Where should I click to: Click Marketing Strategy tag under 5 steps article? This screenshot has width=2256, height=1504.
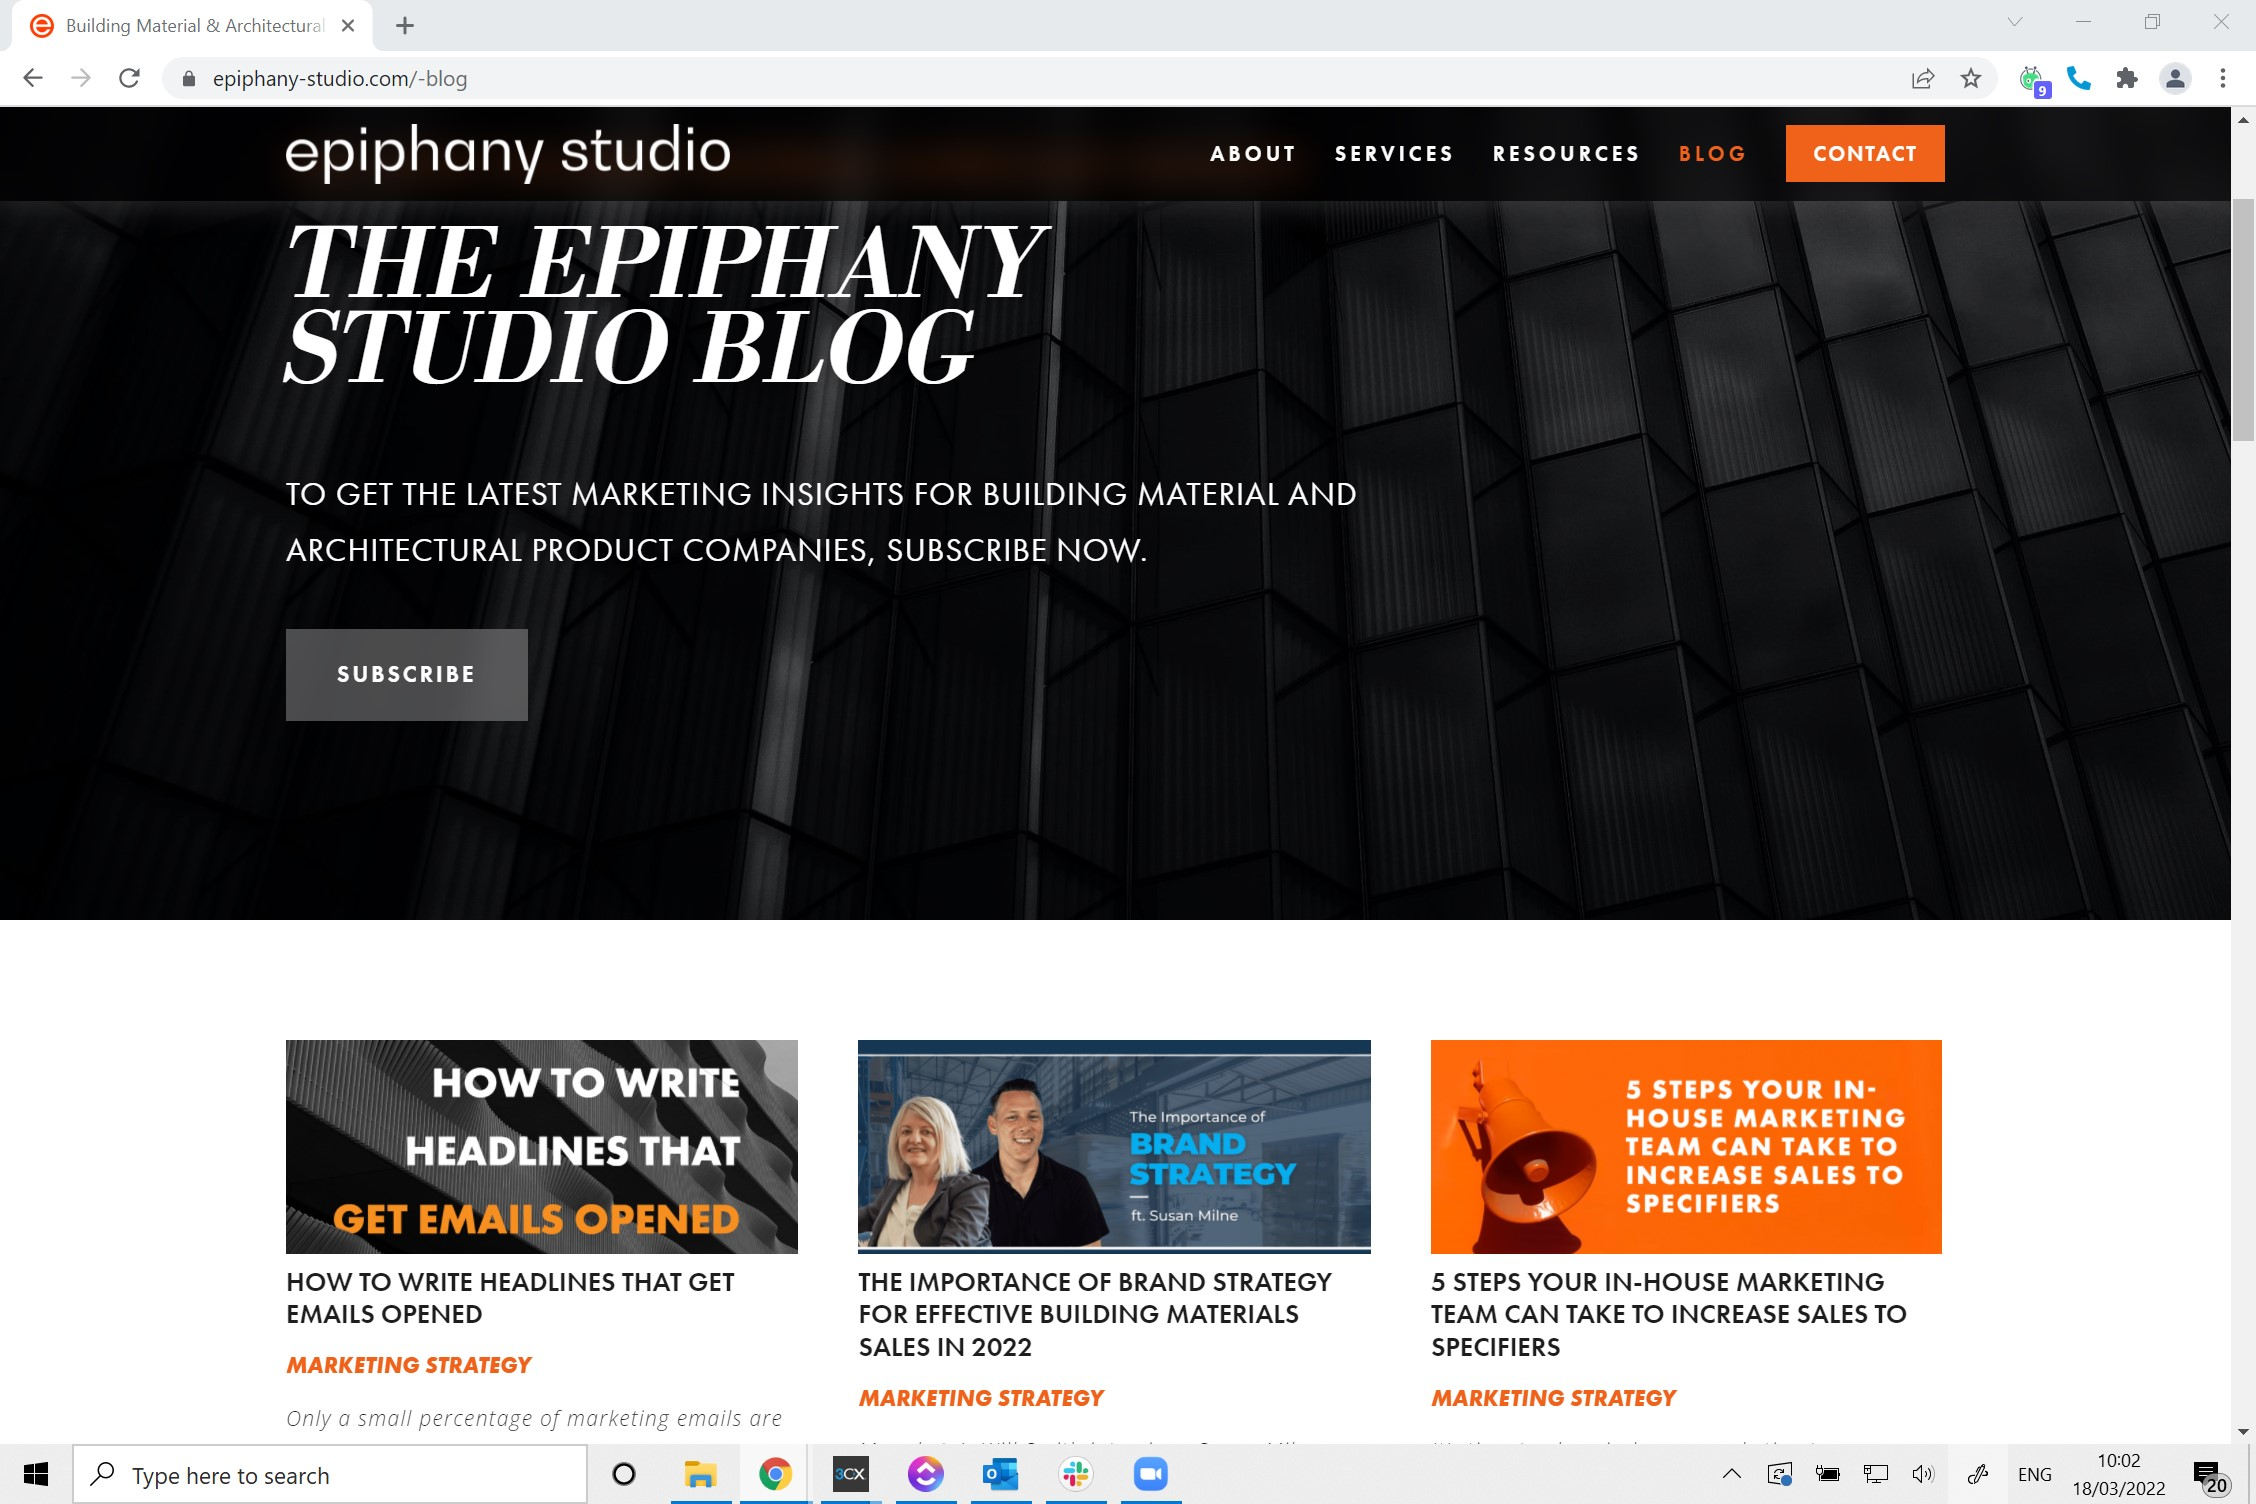[1553, 1398]
